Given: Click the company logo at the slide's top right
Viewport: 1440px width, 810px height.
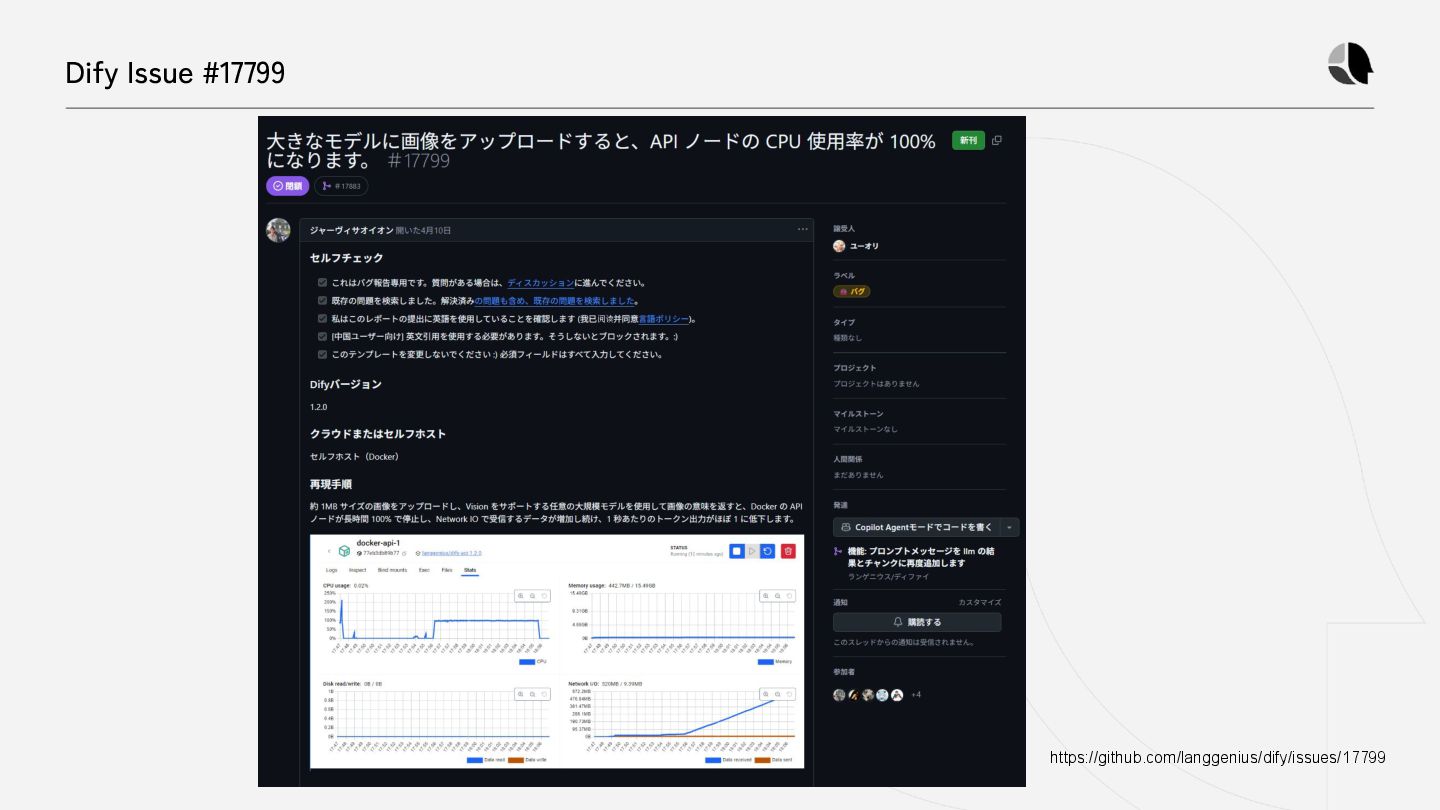Looking at the screenshot, I should [1350, 64].
